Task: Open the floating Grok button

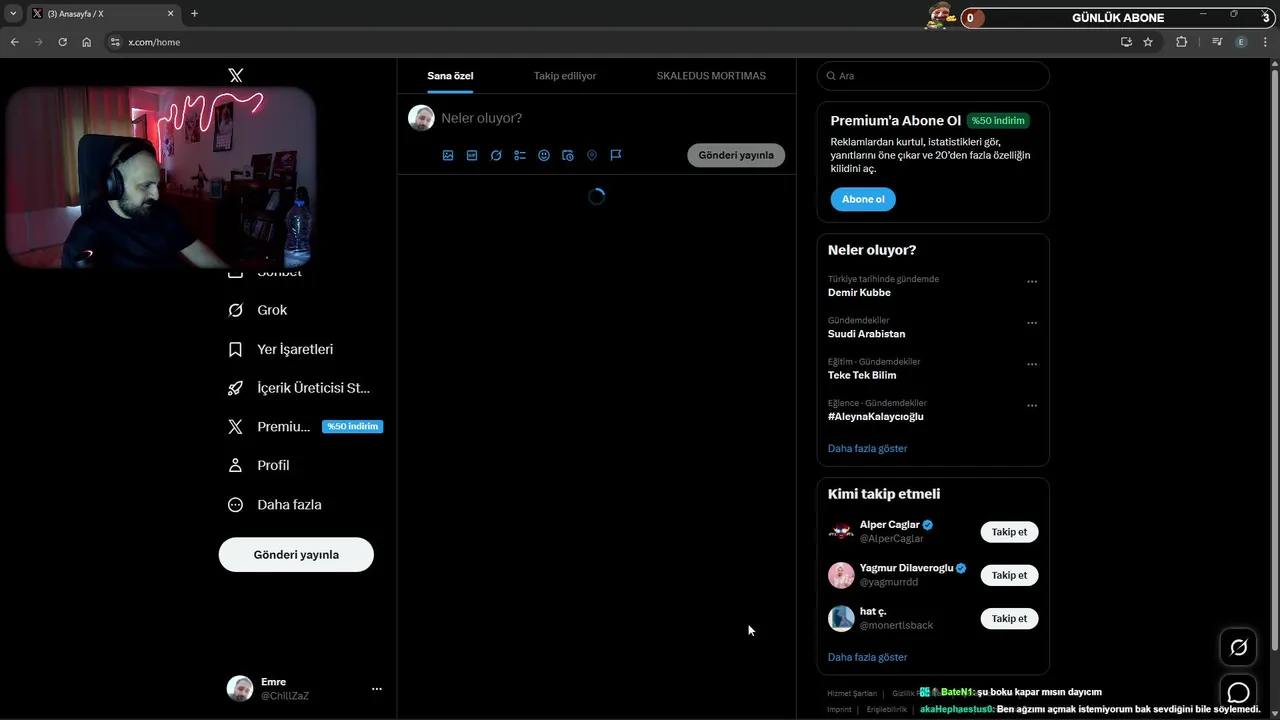Action: pyautogui.click(x=1238, y=648)
